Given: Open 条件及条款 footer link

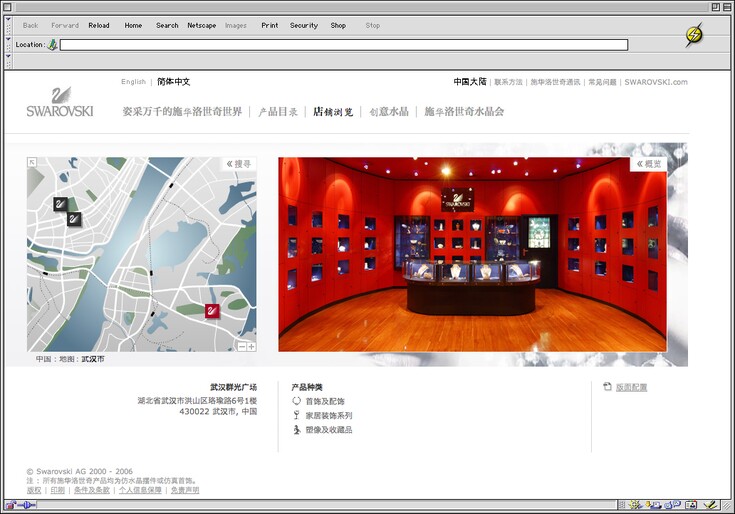Looking at the screenshot, I should [x=91, y=490].
